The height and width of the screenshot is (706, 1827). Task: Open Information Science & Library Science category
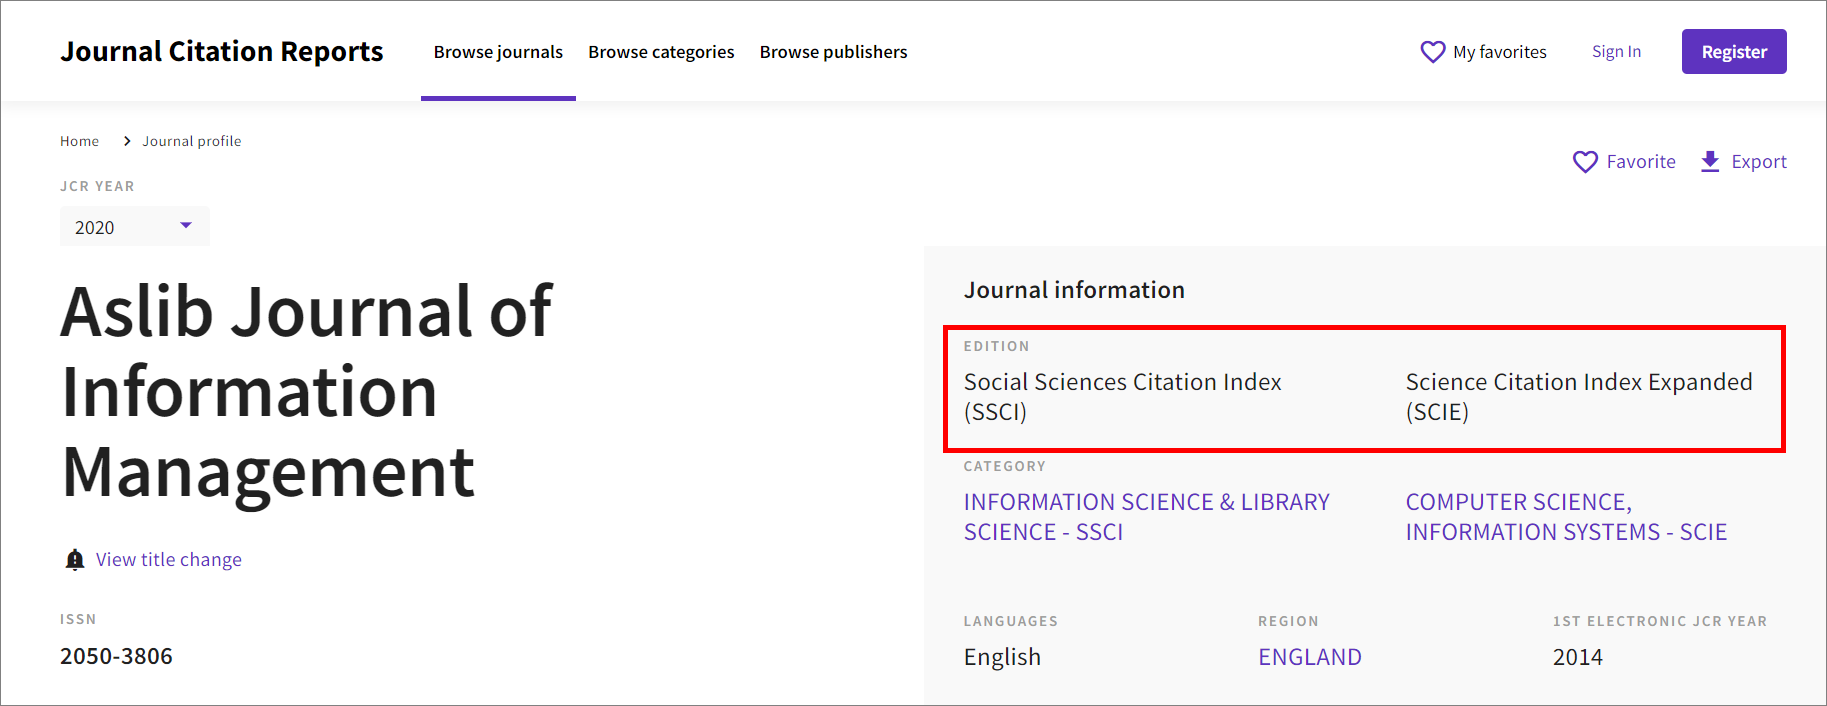click(1147, 517)
